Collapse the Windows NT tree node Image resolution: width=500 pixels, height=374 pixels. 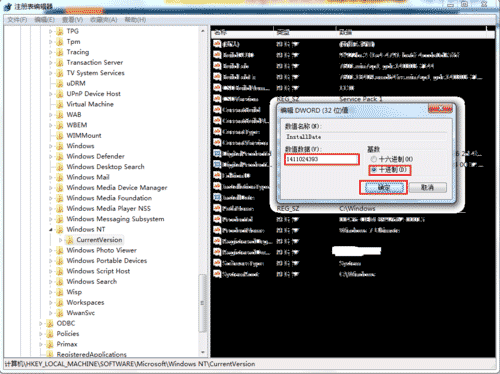[x=51, y=230]
